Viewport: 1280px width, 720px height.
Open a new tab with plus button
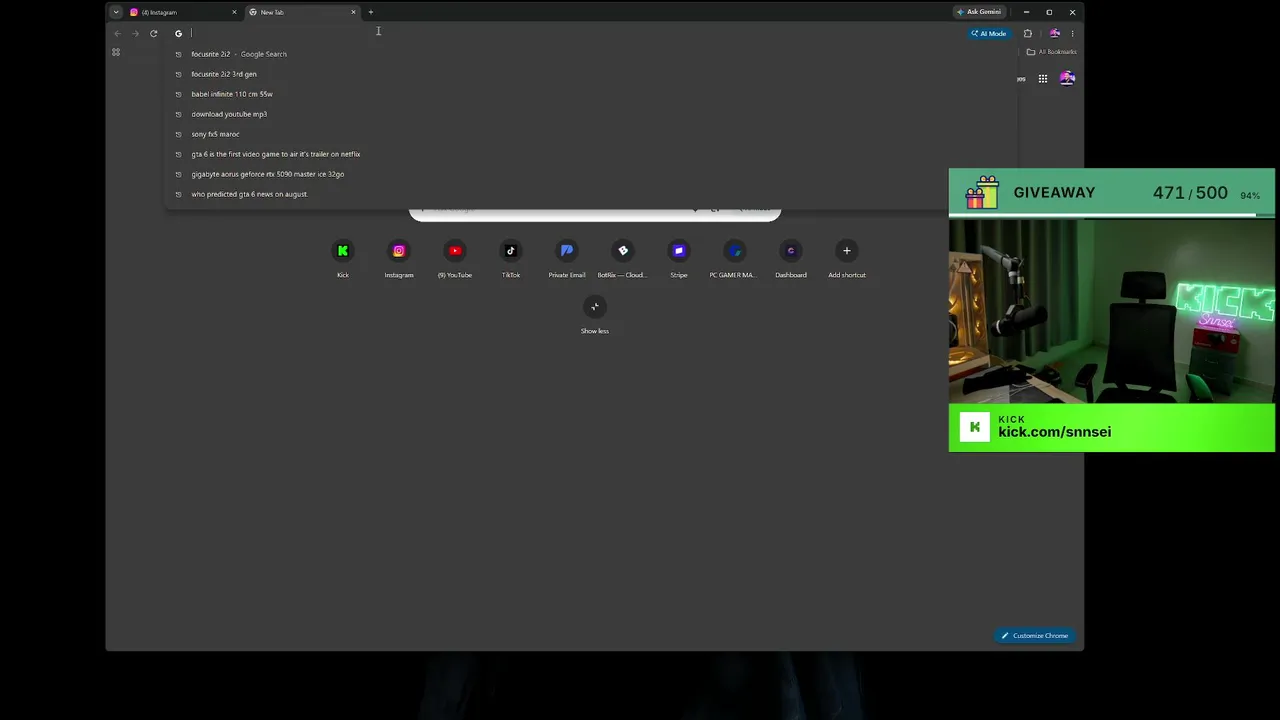coord(370,12)
